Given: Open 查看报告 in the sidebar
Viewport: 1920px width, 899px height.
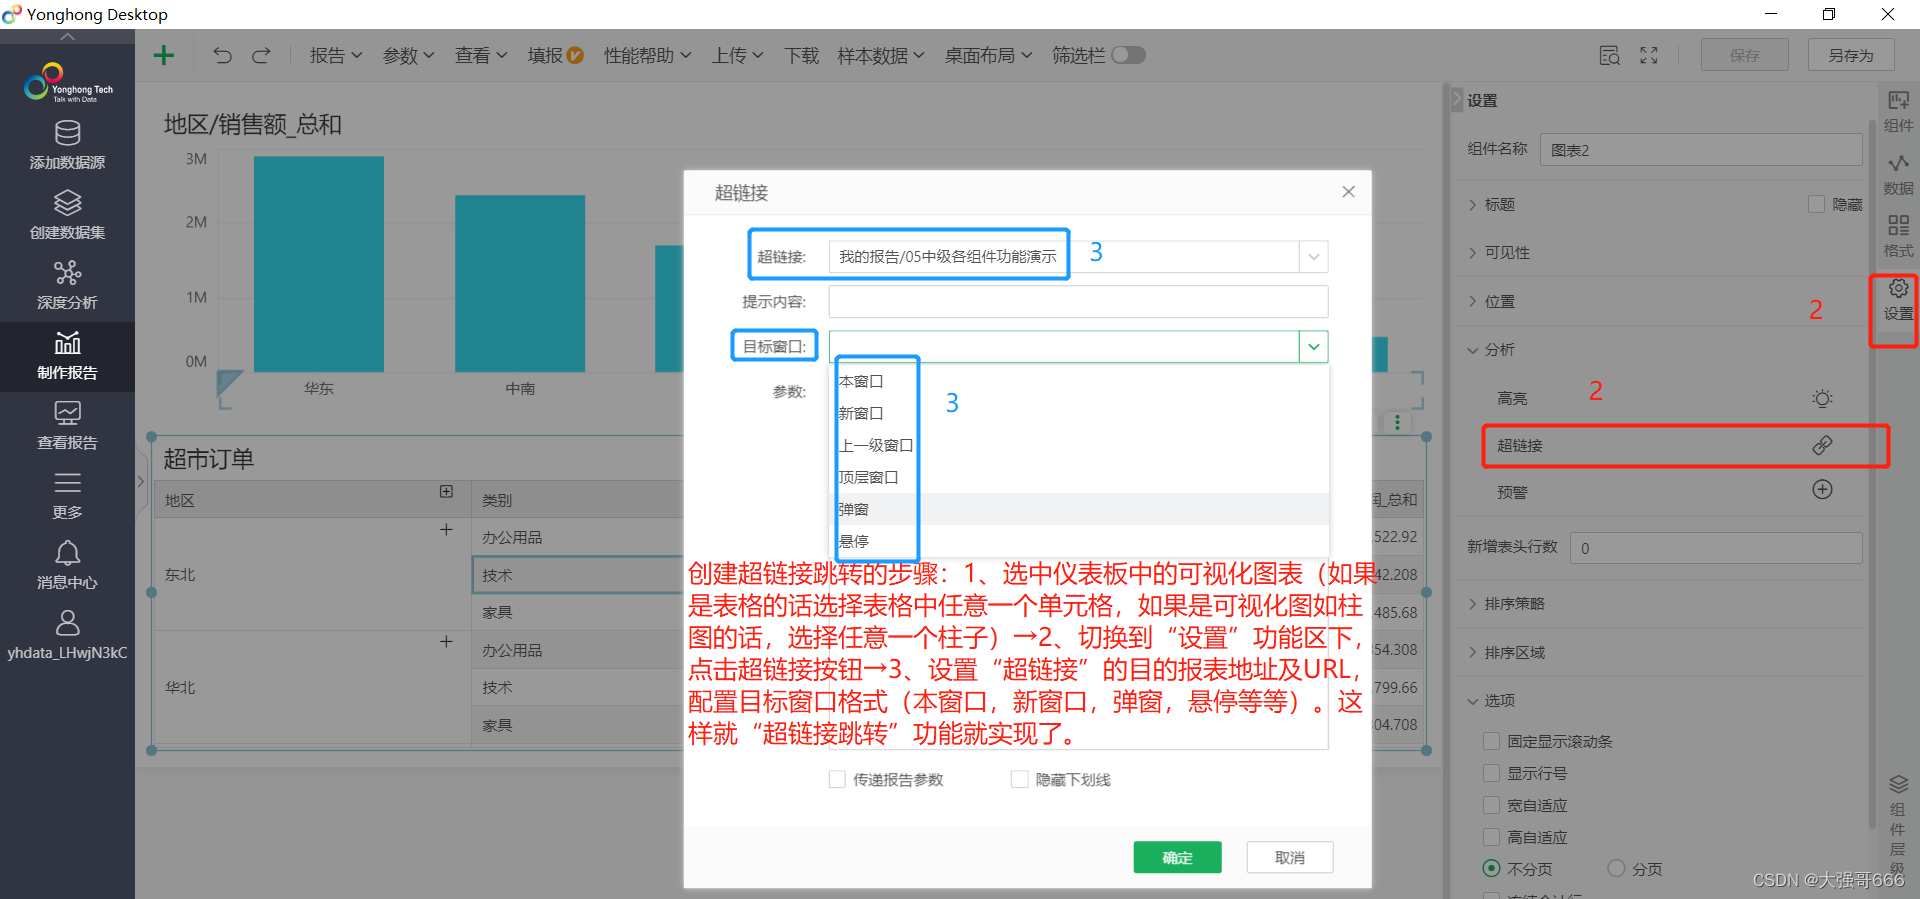Looking at the screenshot, I should (x=67, y=426).
